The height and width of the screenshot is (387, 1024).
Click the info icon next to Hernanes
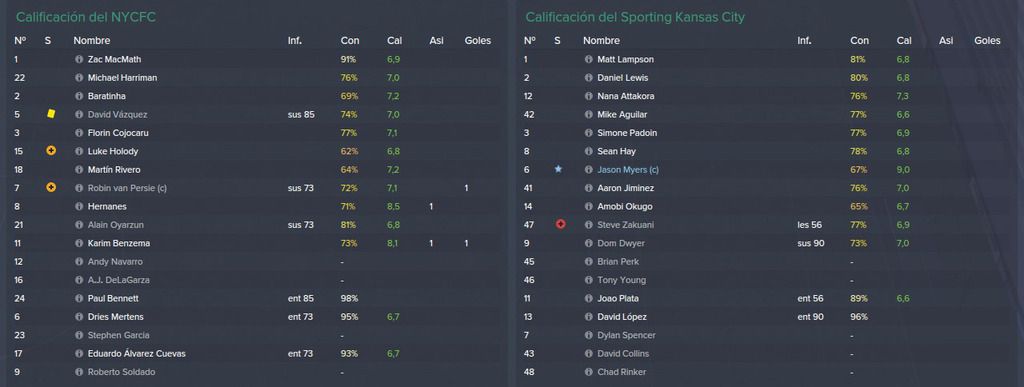pos(80,206)
